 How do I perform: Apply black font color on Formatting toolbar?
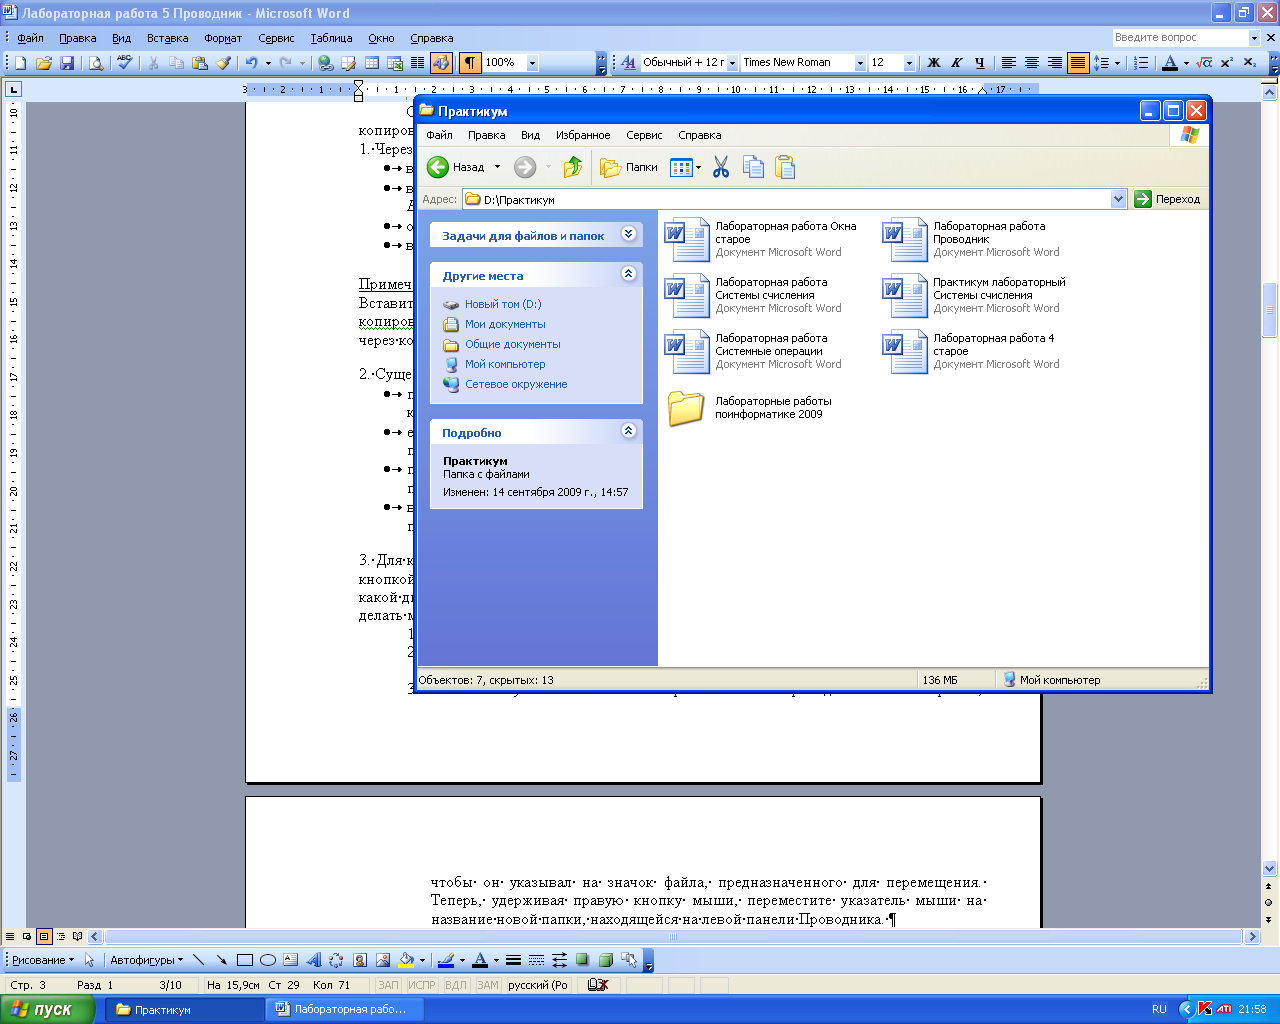(1169, 63)
